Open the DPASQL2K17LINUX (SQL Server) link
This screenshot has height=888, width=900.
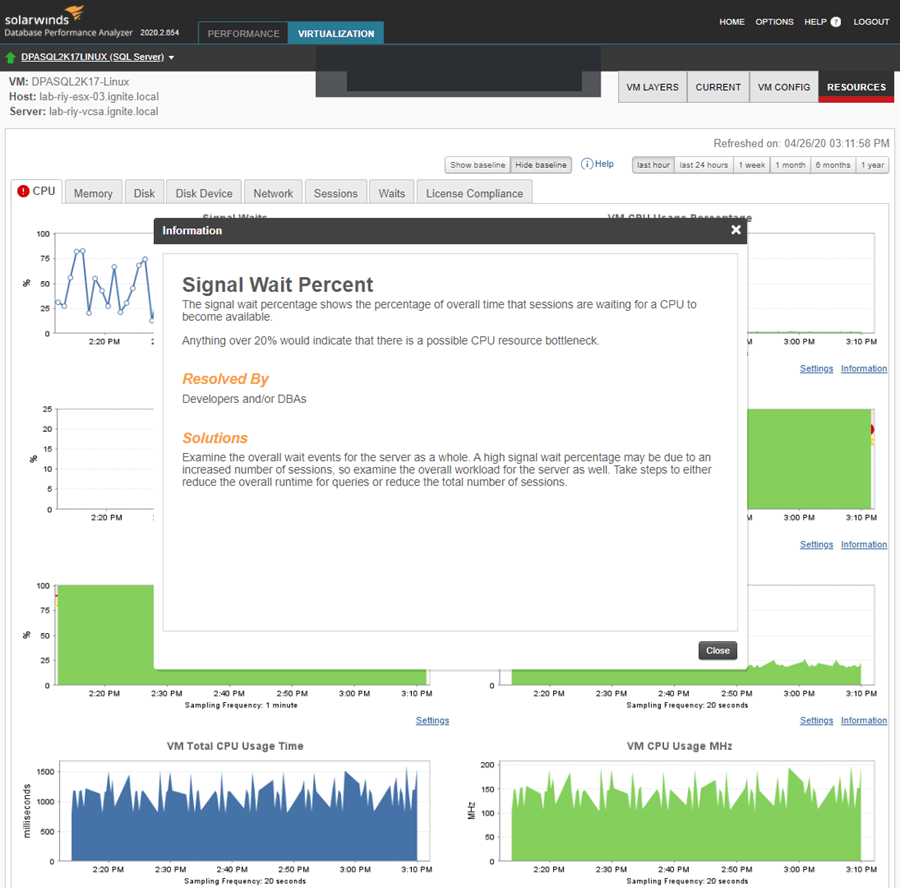click(92, 57)
